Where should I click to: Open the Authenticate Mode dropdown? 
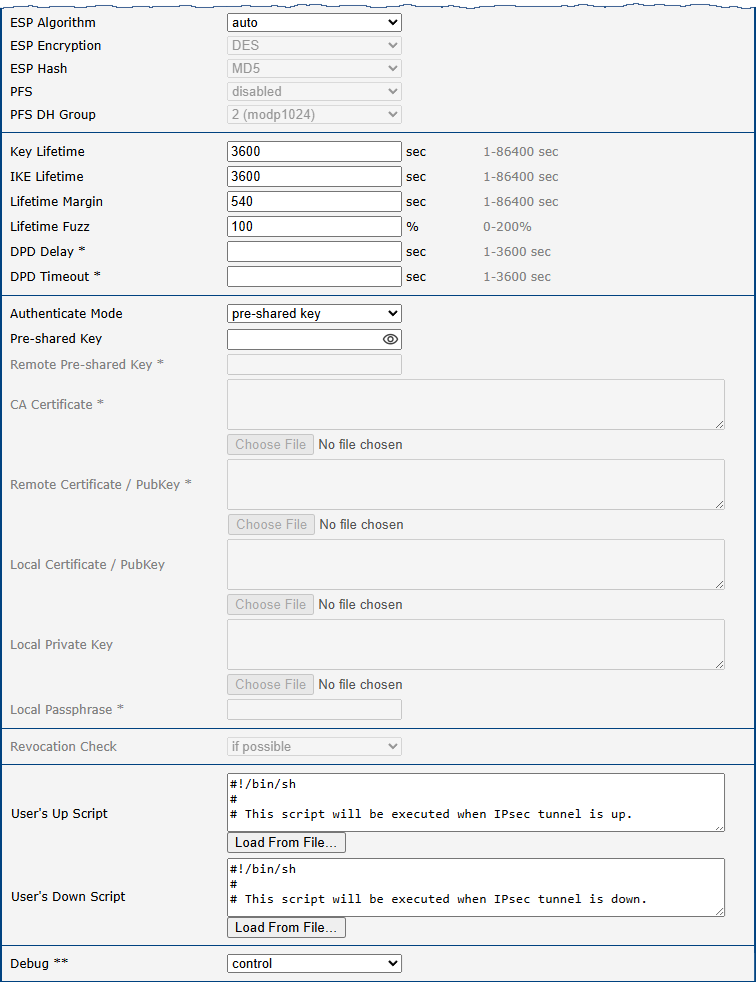coord(314,313)
